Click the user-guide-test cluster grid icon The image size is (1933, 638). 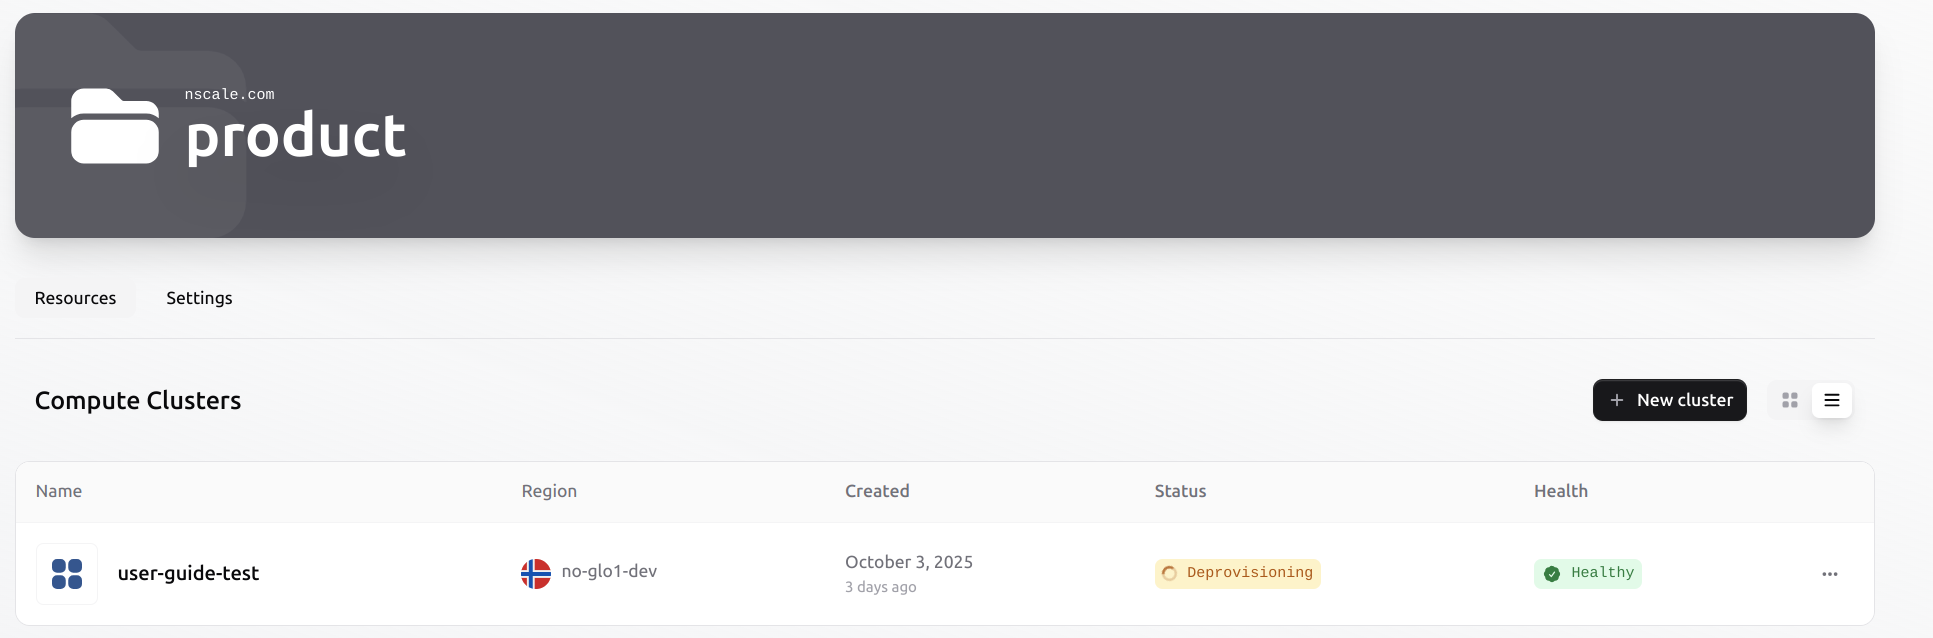pyautogui.click(x=66, y=573)
